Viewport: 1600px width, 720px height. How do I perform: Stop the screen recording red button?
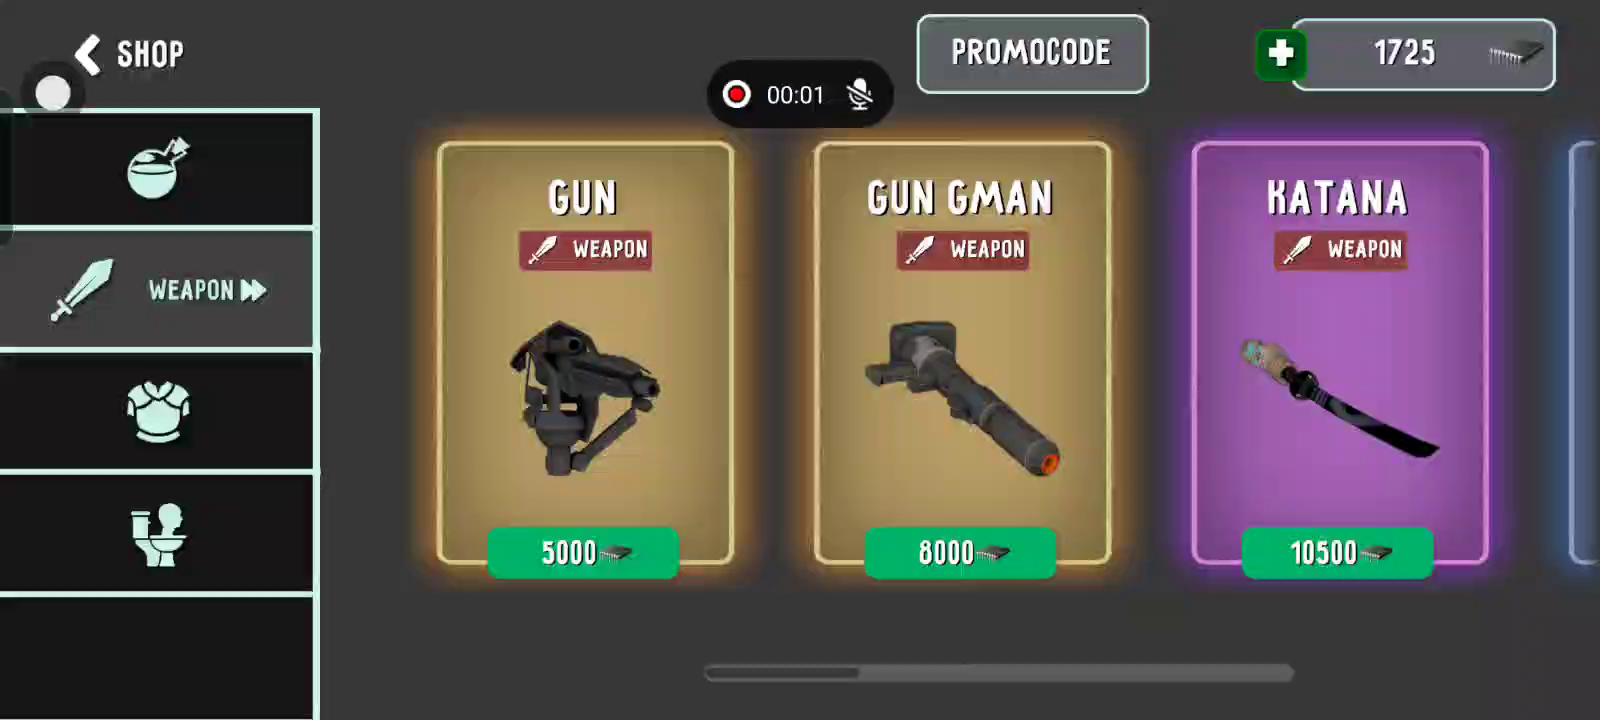[737, 95]
